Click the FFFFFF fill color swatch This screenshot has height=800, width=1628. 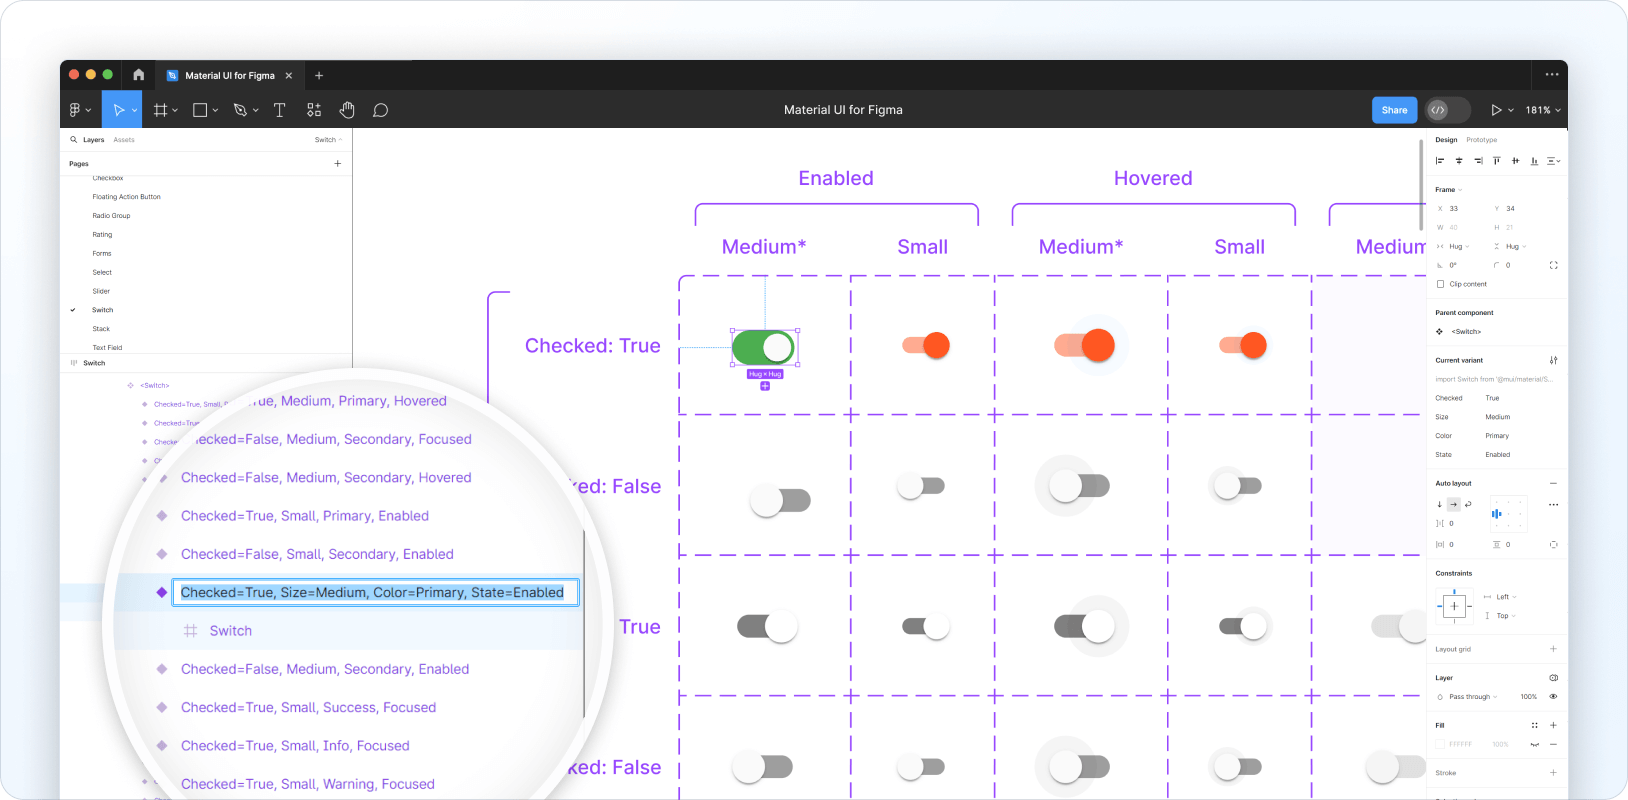tap(1440, 745)
